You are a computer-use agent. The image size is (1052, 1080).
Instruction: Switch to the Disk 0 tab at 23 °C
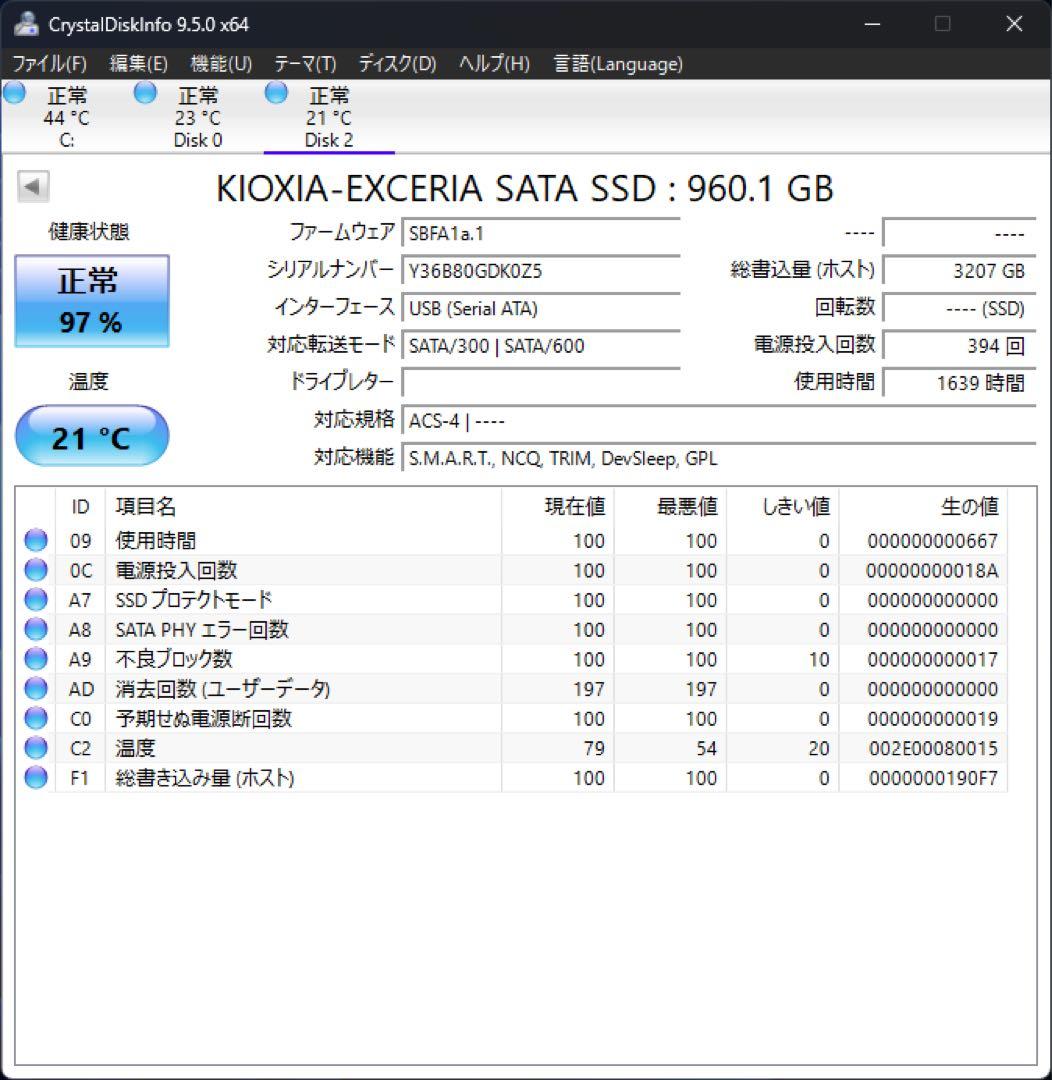(x=198, y=117)
